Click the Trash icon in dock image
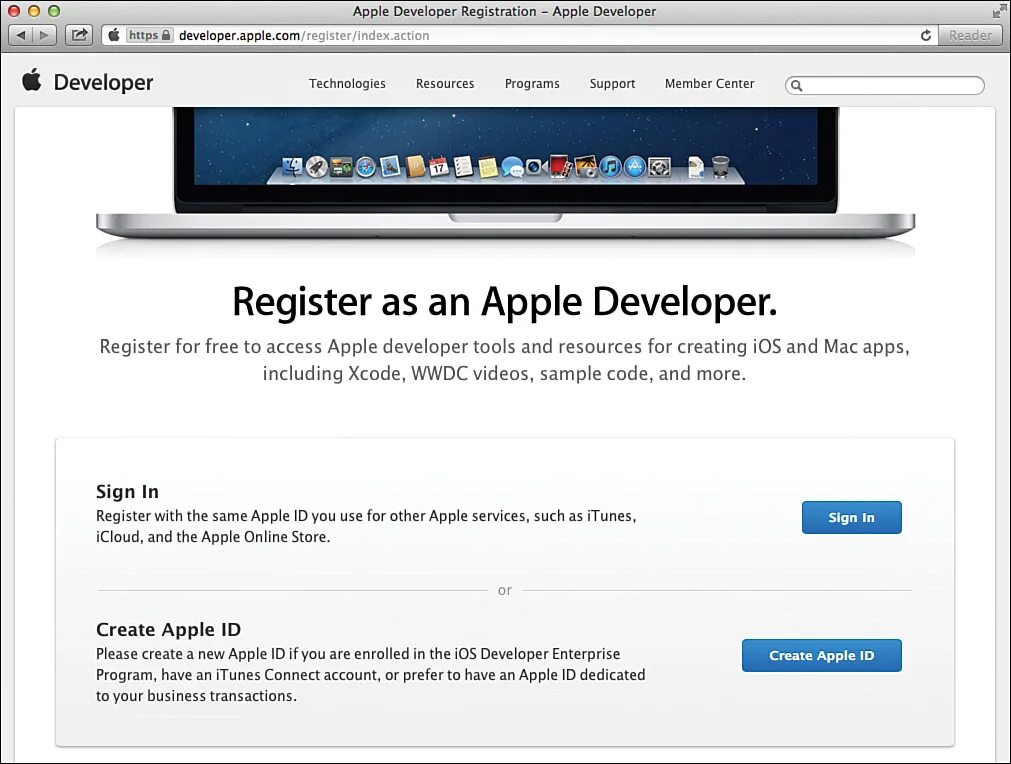This screenshot has width=1011, height=764. click(720, 167)
